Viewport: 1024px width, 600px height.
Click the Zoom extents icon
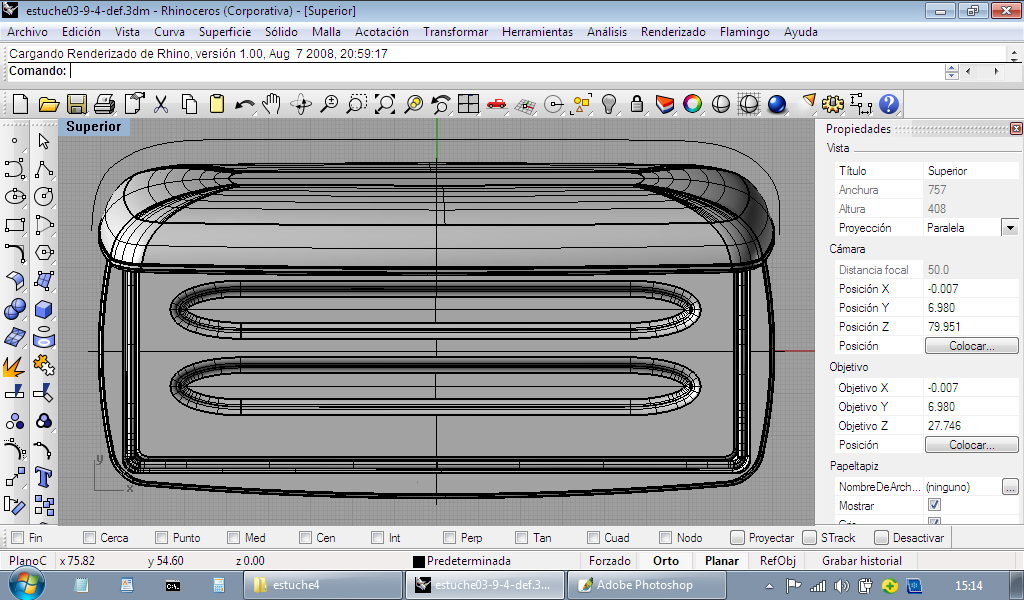click(x=384, y=104)
